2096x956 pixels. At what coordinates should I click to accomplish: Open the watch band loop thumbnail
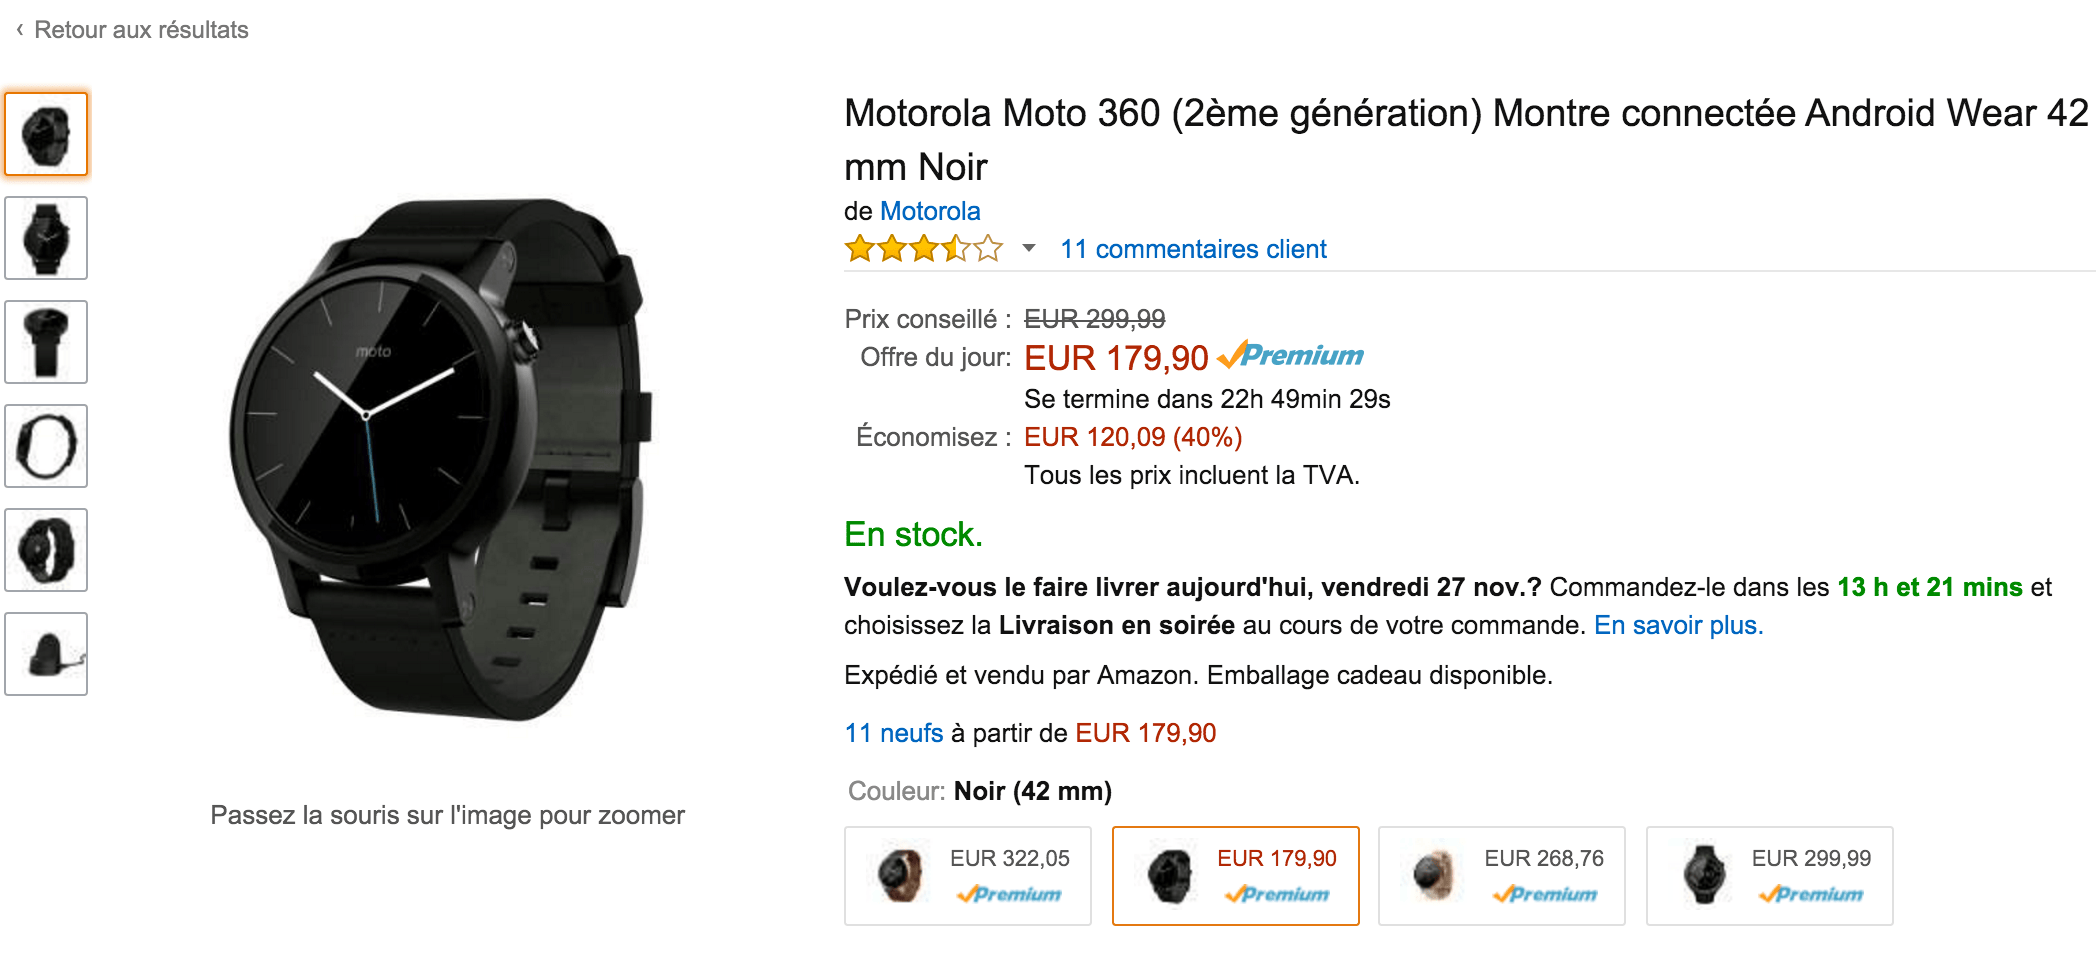[x=46, y=446]
